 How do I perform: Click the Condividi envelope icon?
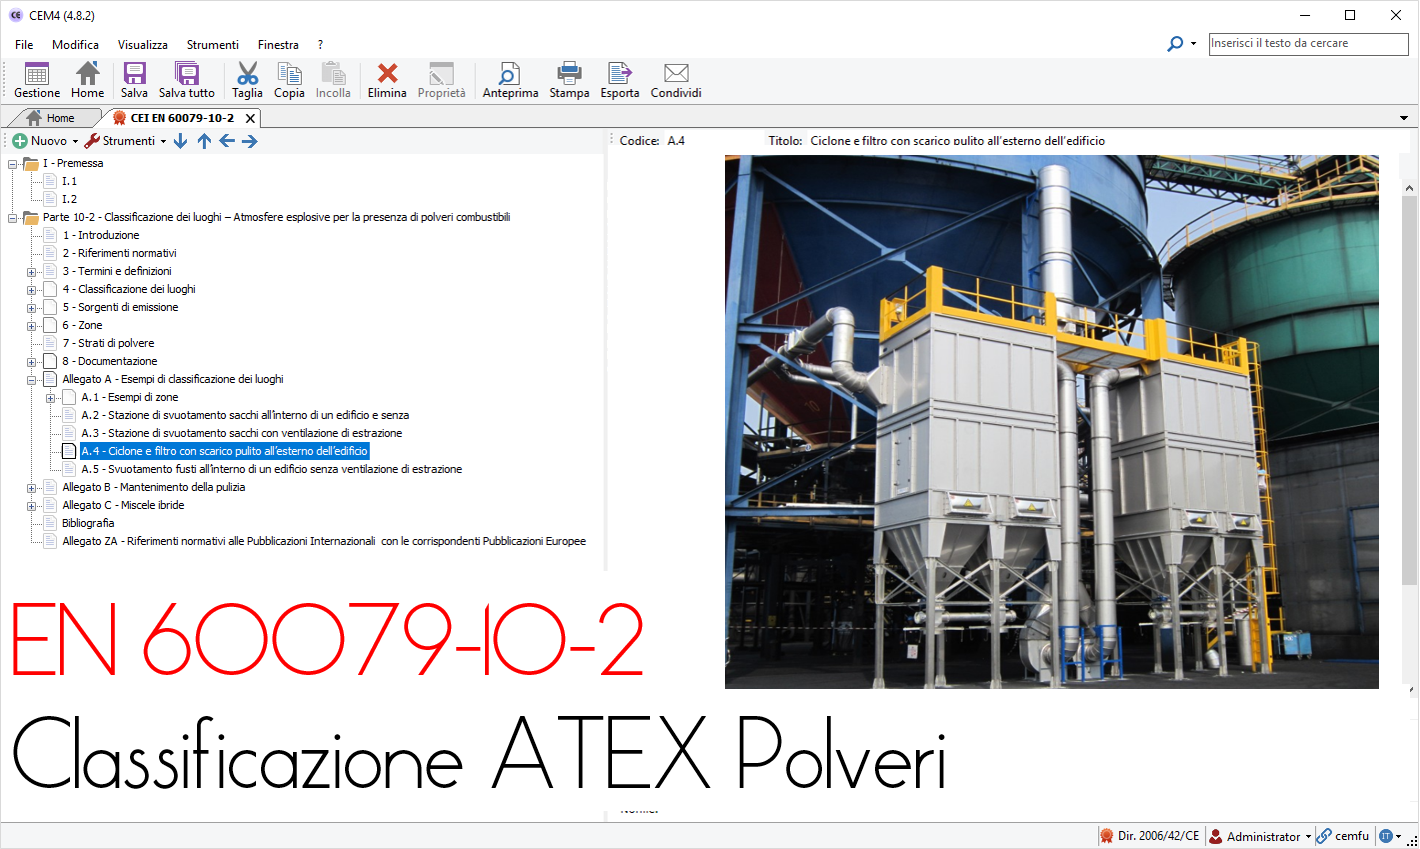(676, 80)
